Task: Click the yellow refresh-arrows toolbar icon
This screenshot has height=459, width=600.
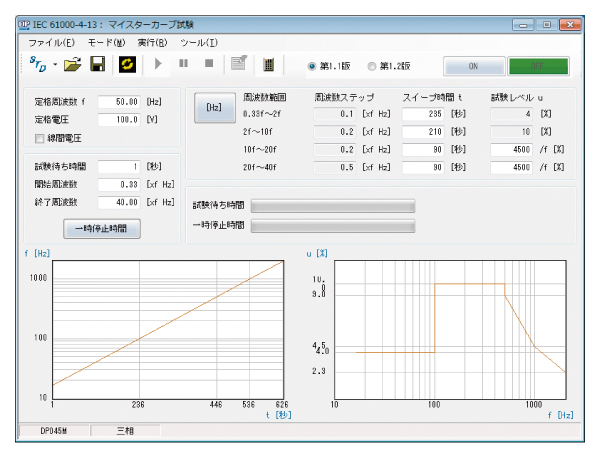Action: (128, 65)
